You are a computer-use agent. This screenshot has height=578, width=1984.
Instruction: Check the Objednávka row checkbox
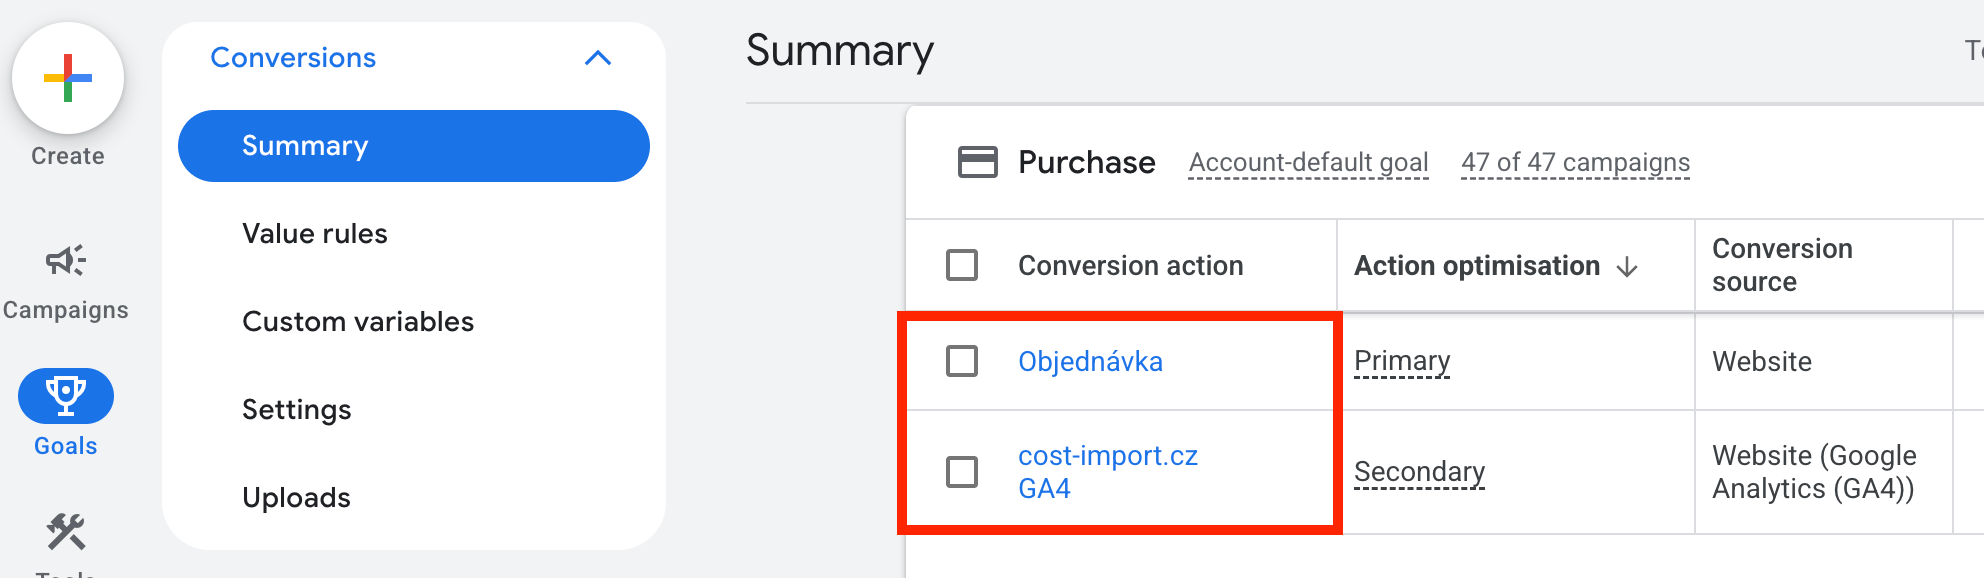962,361
